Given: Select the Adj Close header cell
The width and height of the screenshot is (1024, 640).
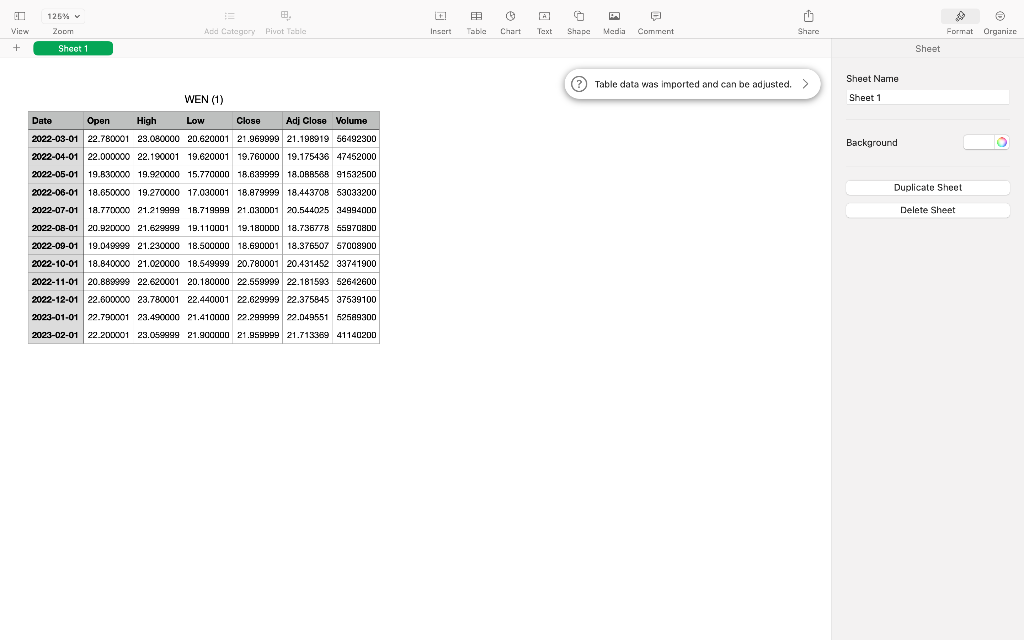Looking at the screenshot, I should click(308, 121).
